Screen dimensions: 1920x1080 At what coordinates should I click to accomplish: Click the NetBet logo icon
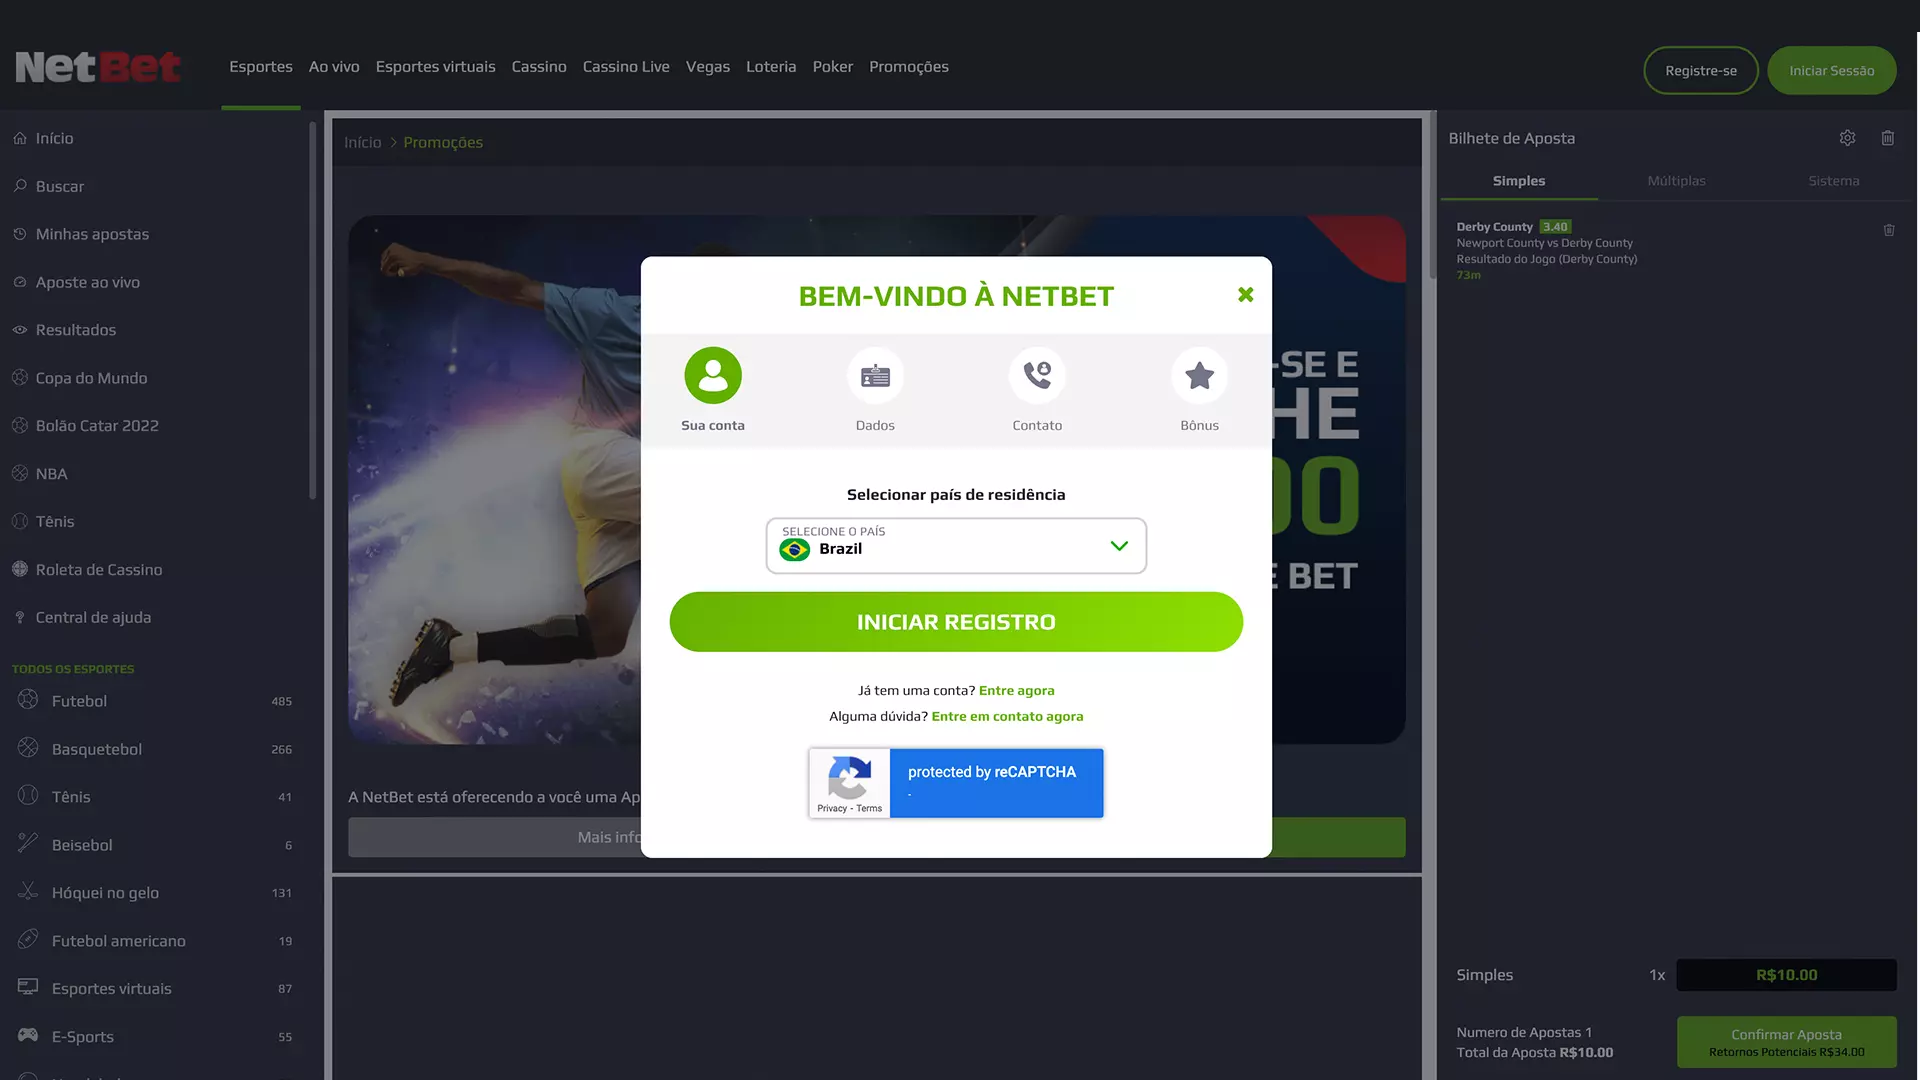pos(99,66)
